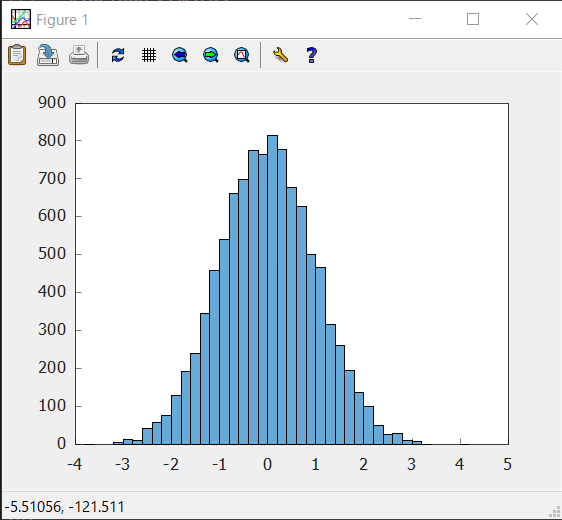The width and height of the screenshot is (562, 520).
Task: Click the x-axis tick label 5
Action: point(507,464)
